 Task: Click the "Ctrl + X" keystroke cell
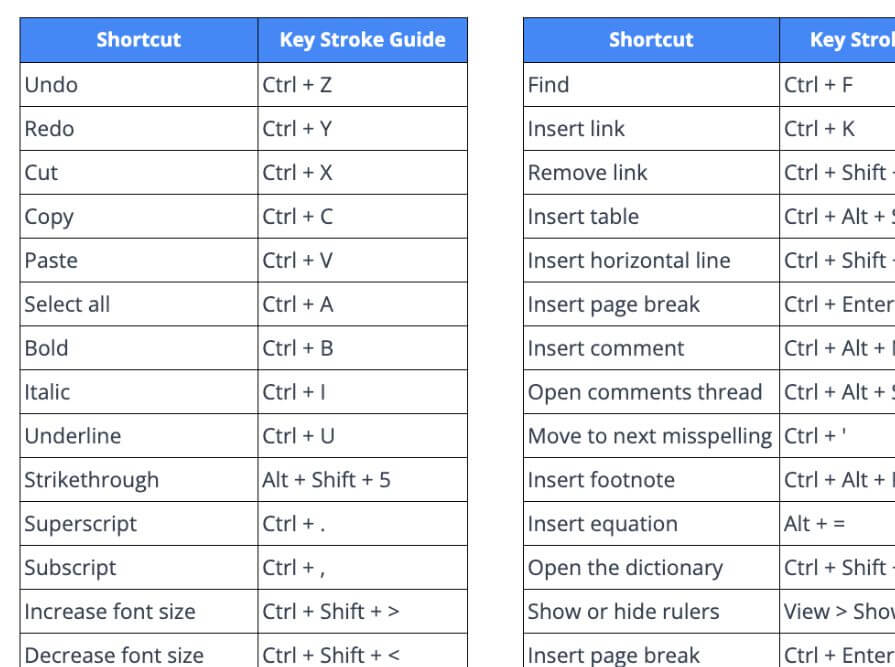point(362,173)
